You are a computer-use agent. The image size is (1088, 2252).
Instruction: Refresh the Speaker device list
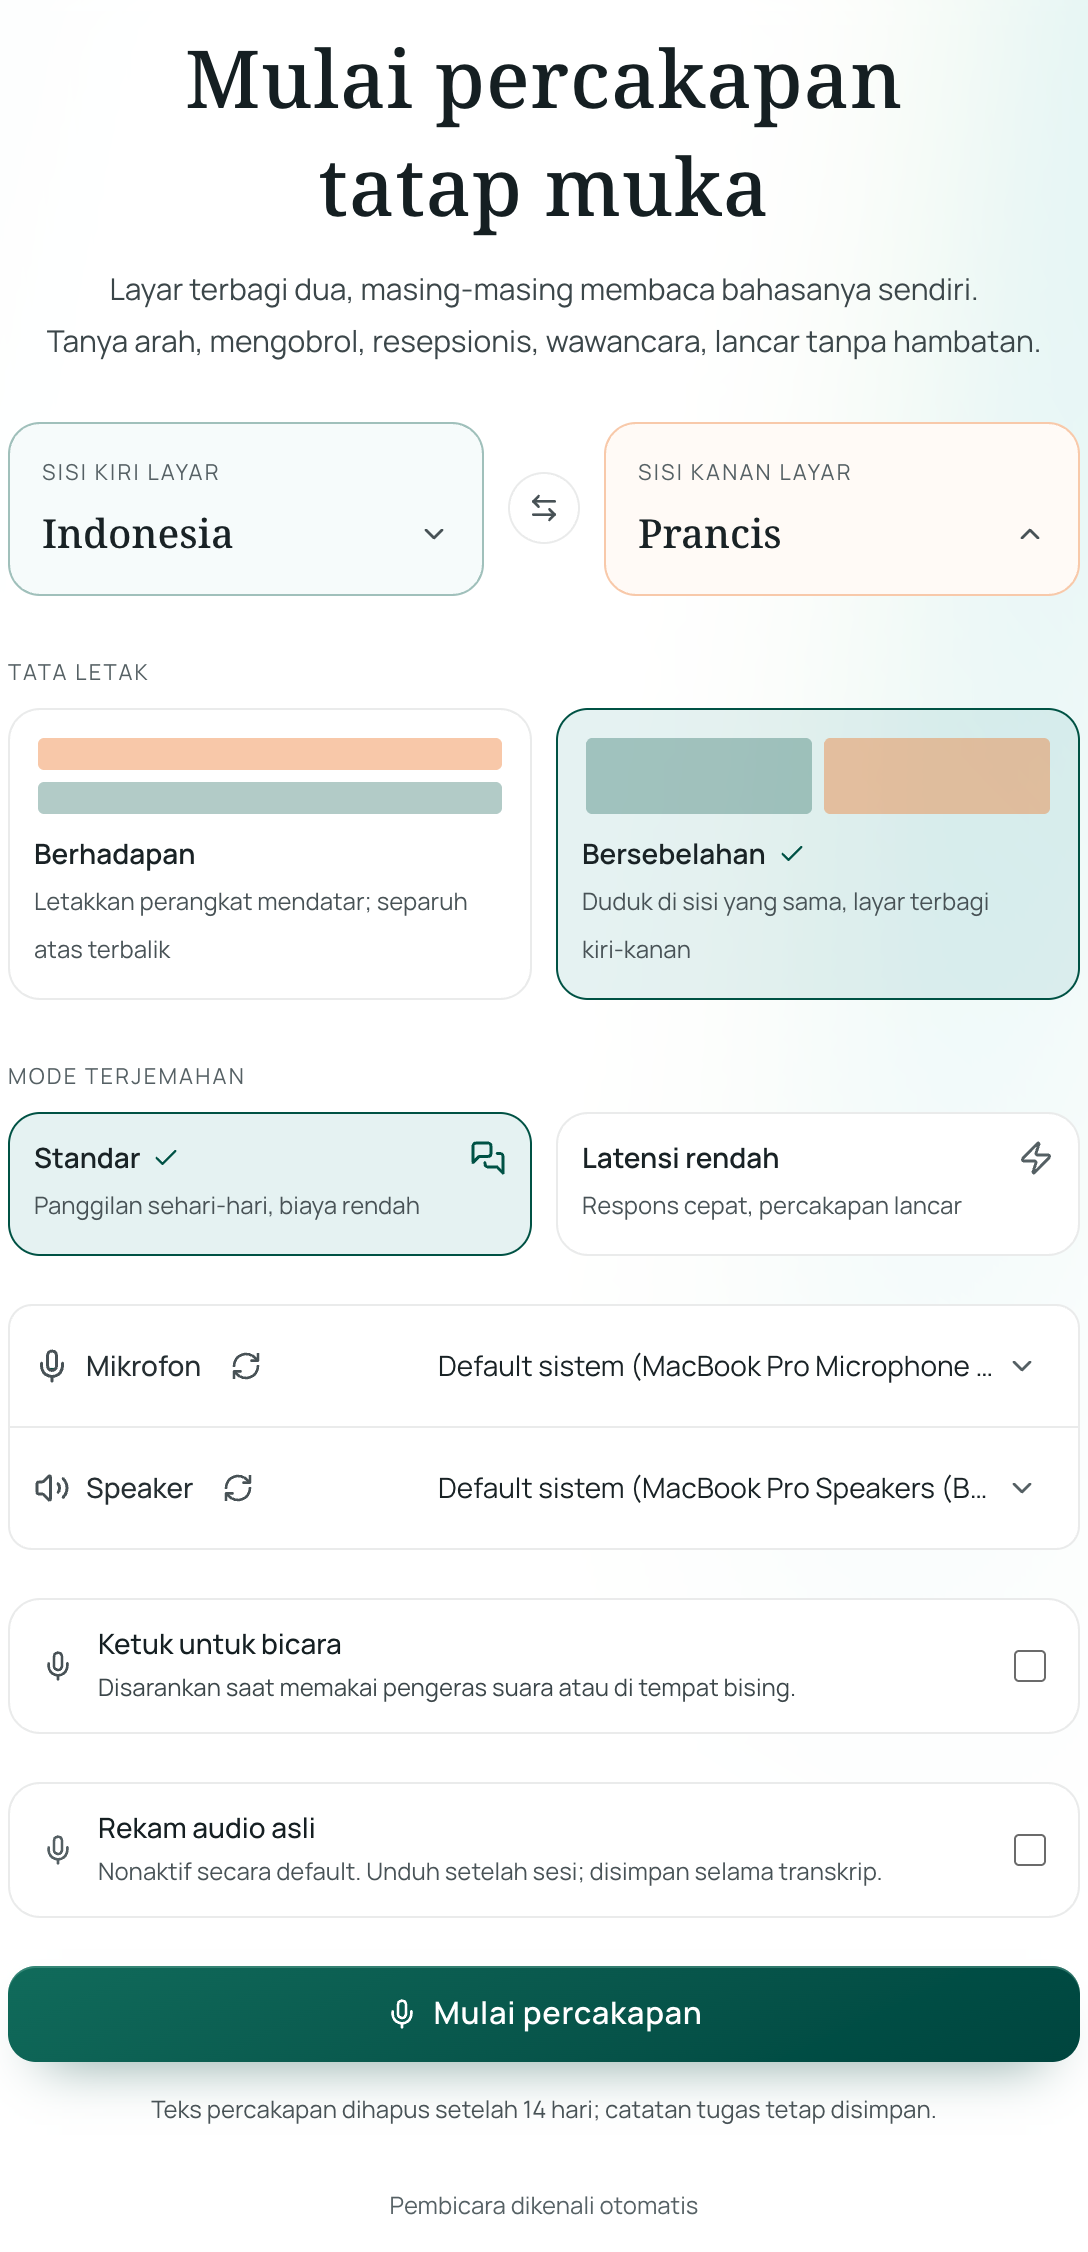[238, 1488]
